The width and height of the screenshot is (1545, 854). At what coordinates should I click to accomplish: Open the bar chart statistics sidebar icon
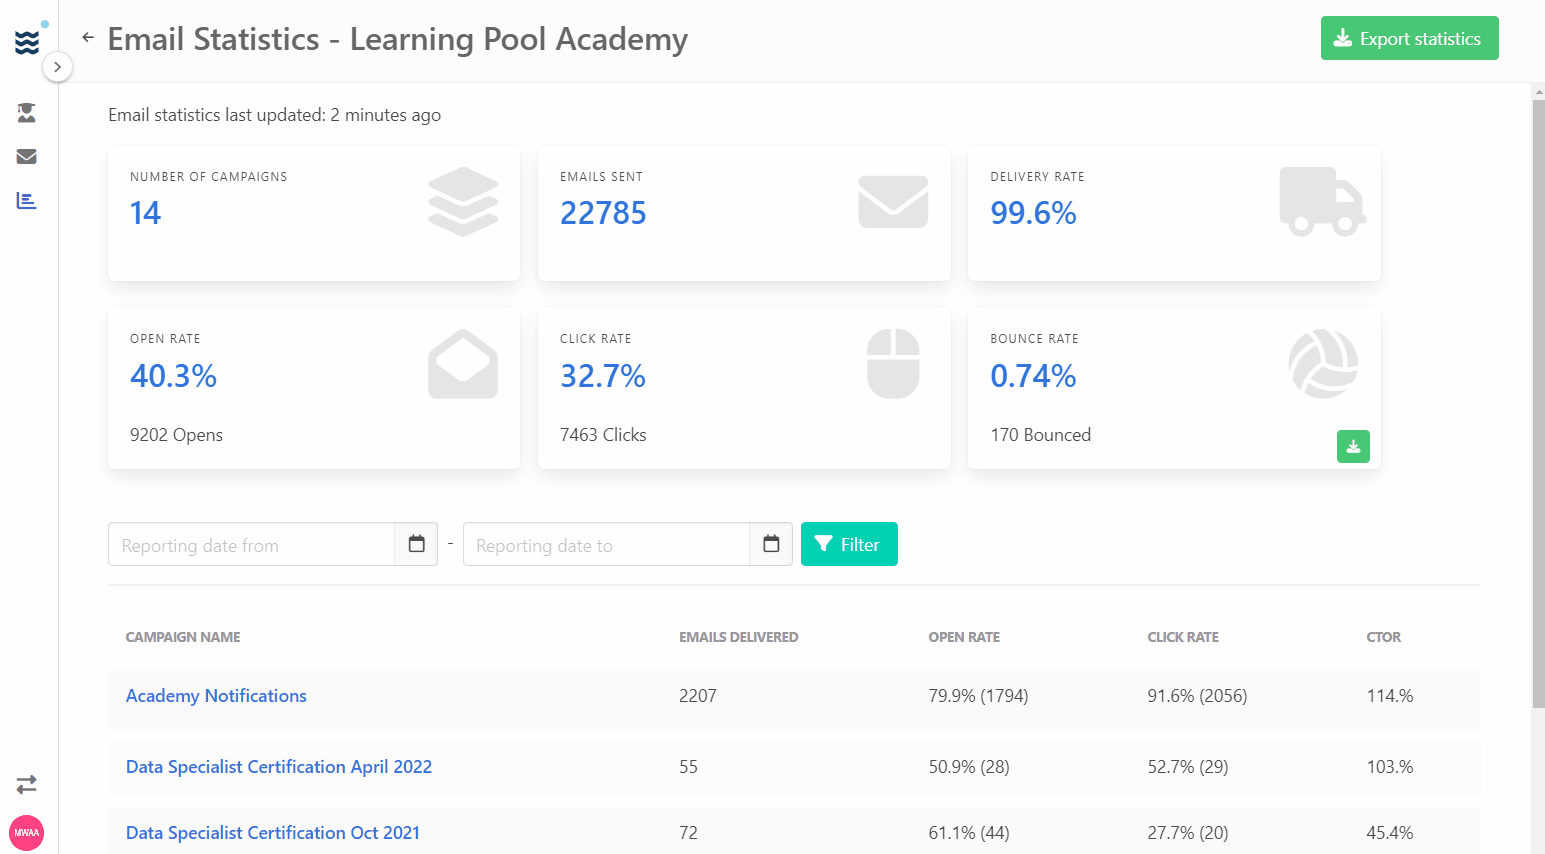tap(27, 201)
